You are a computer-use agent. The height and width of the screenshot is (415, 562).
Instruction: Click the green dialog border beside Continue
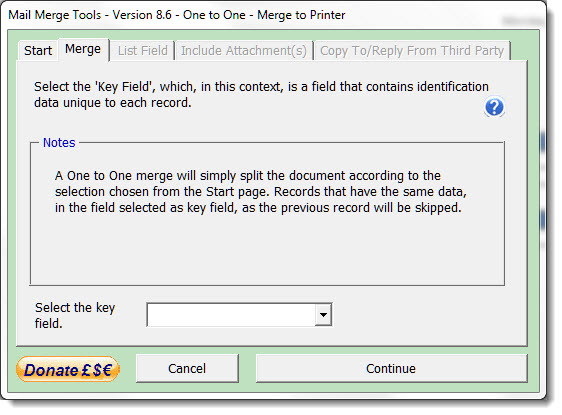click(x=533, y=368)
